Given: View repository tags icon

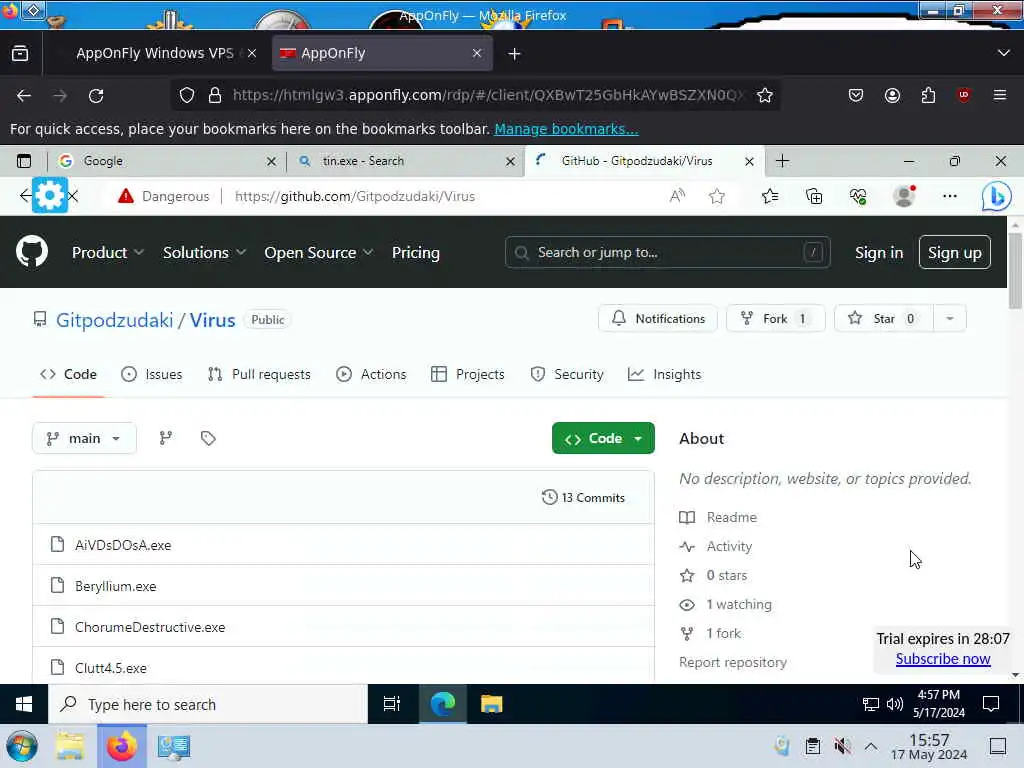Looking at the screenshot, I should click(x=208, y=438).
